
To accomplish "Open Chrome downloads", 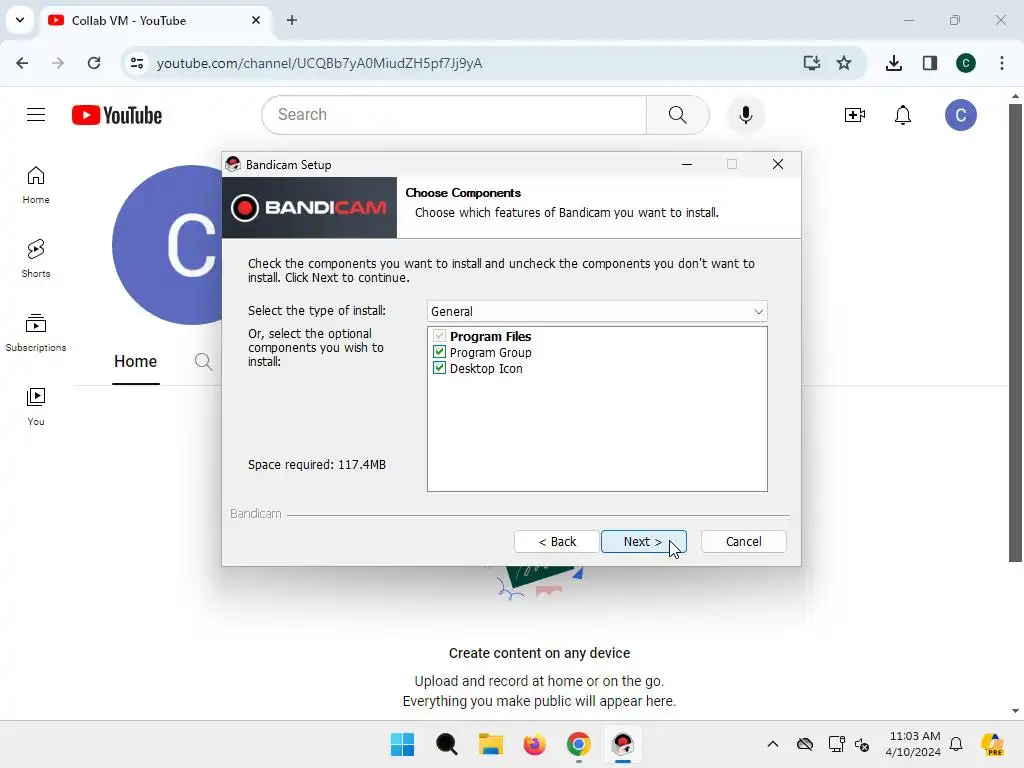I will [893, 63].
